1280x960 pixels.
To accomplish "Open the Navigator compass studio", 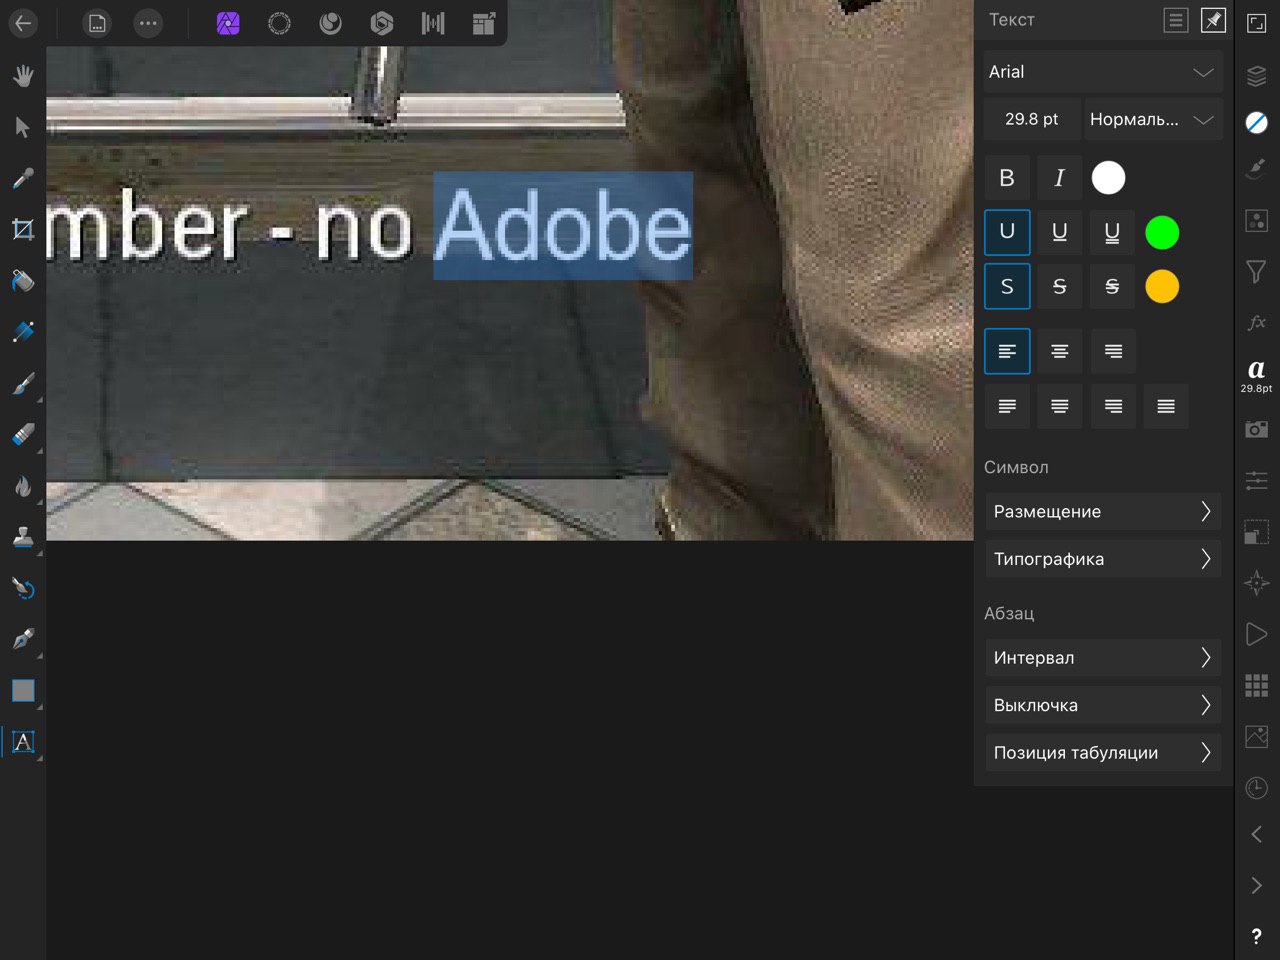I will 1257,583.
